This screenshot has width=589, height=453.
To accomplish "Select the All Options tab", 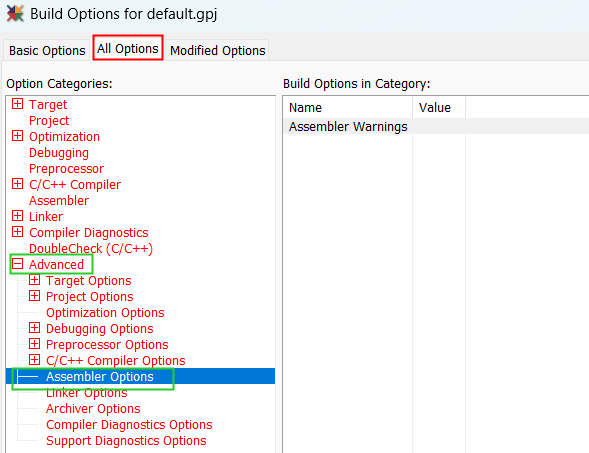I will click(x=128, y=48).
